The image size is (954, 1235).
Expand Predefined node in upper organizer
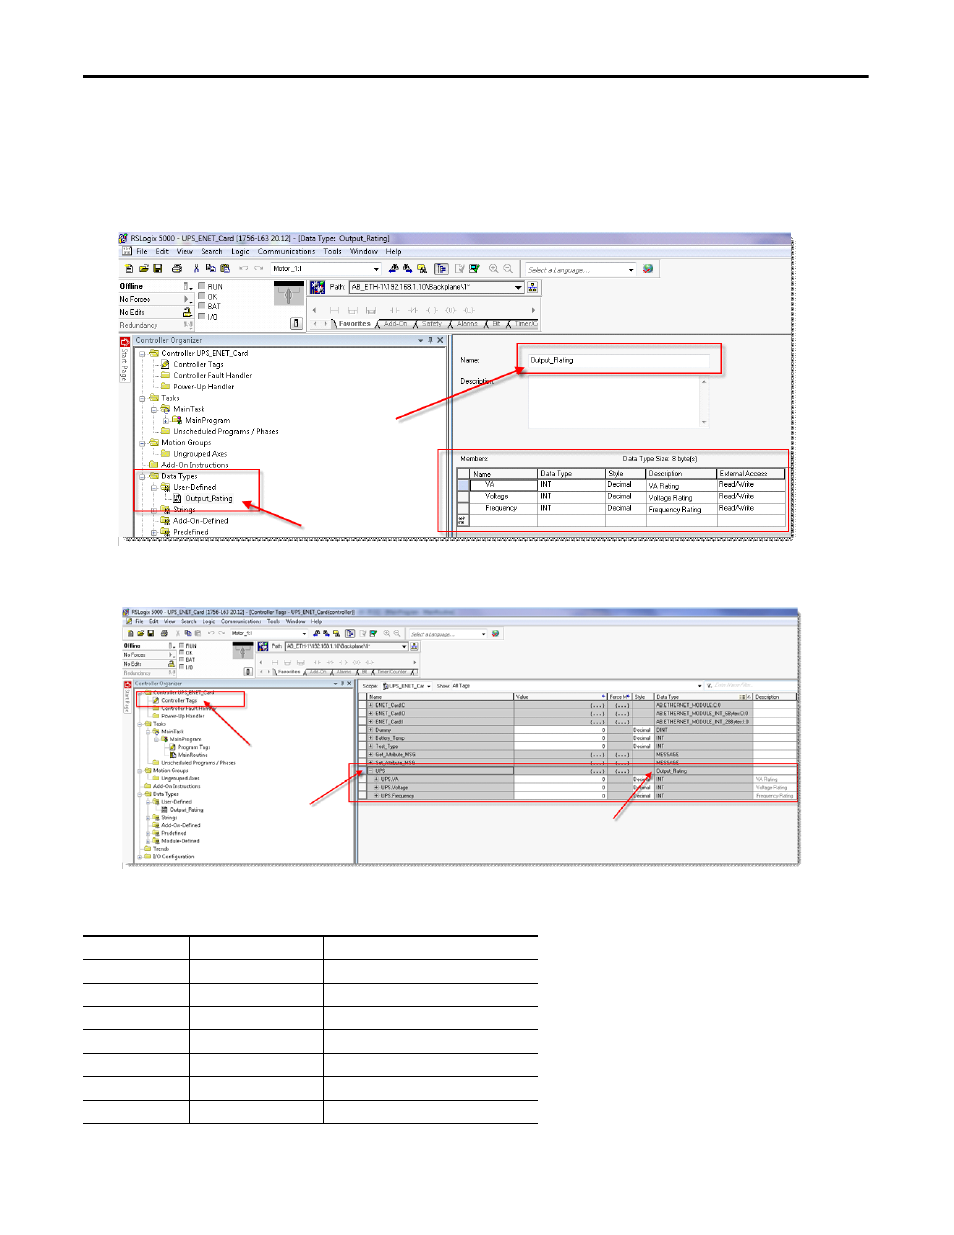click(x=154, y=532)
